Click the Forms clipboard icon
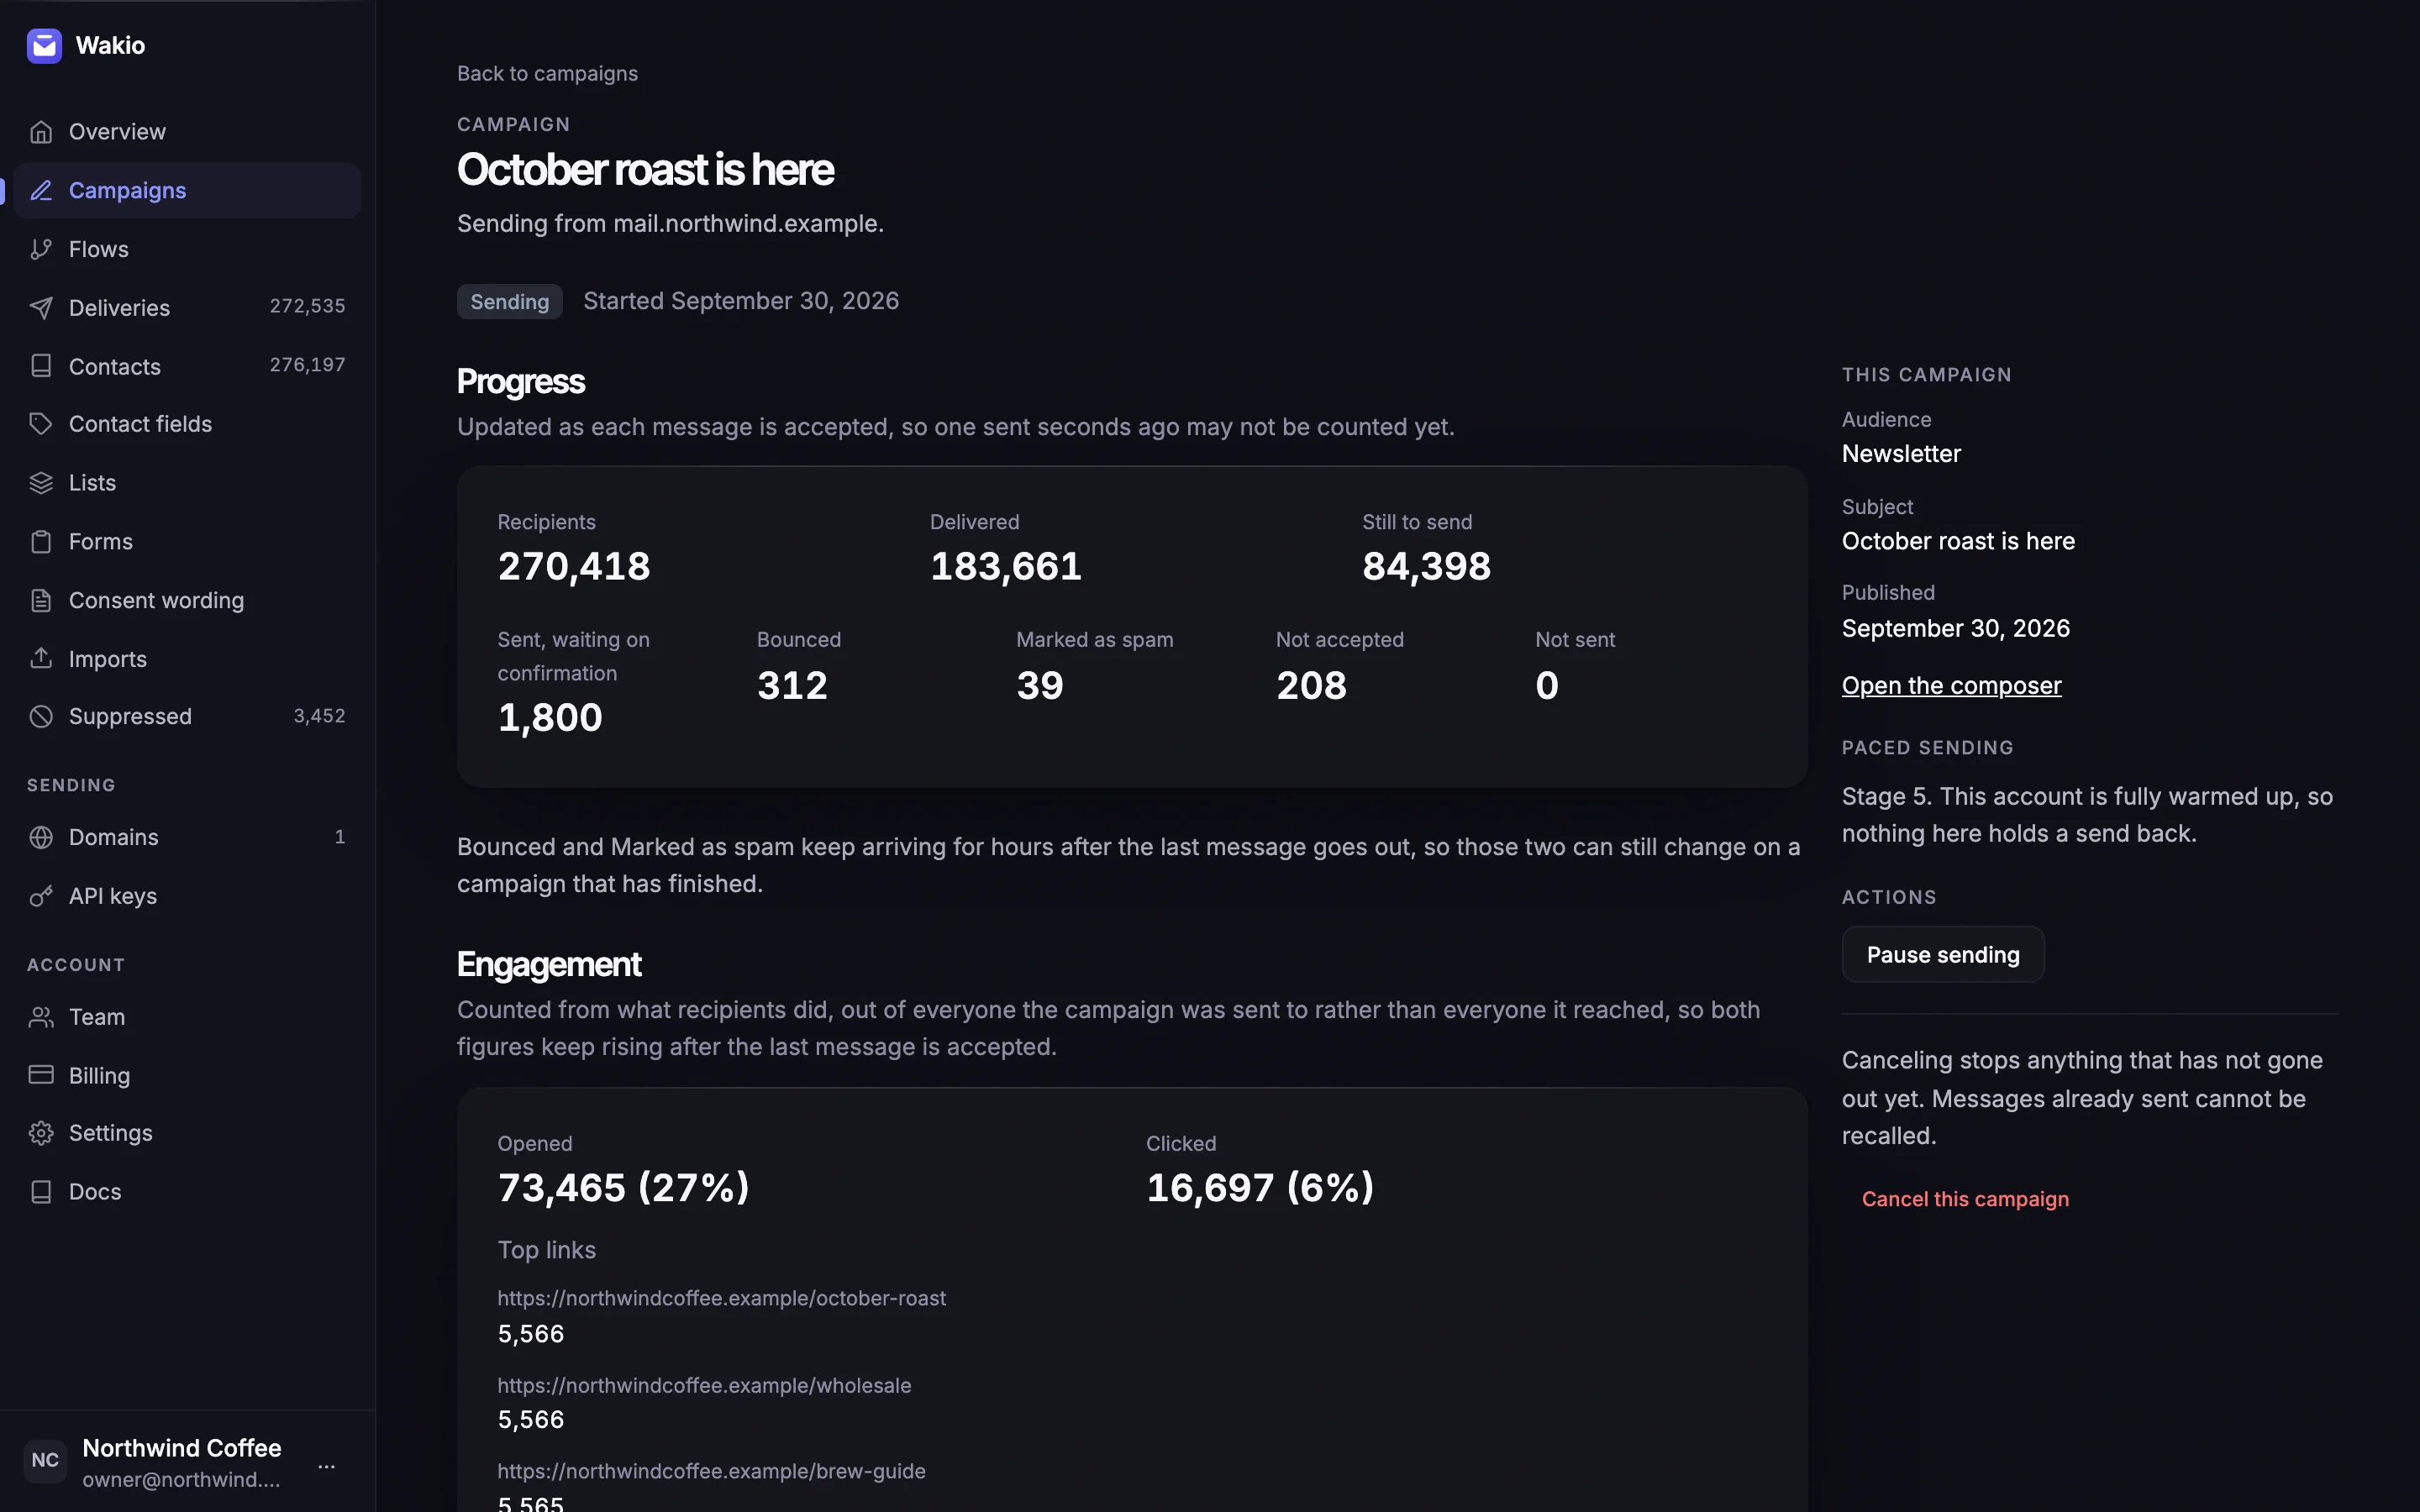Image resolution: width=2420 pixels, height=1512 pixels. coord(41,542)
